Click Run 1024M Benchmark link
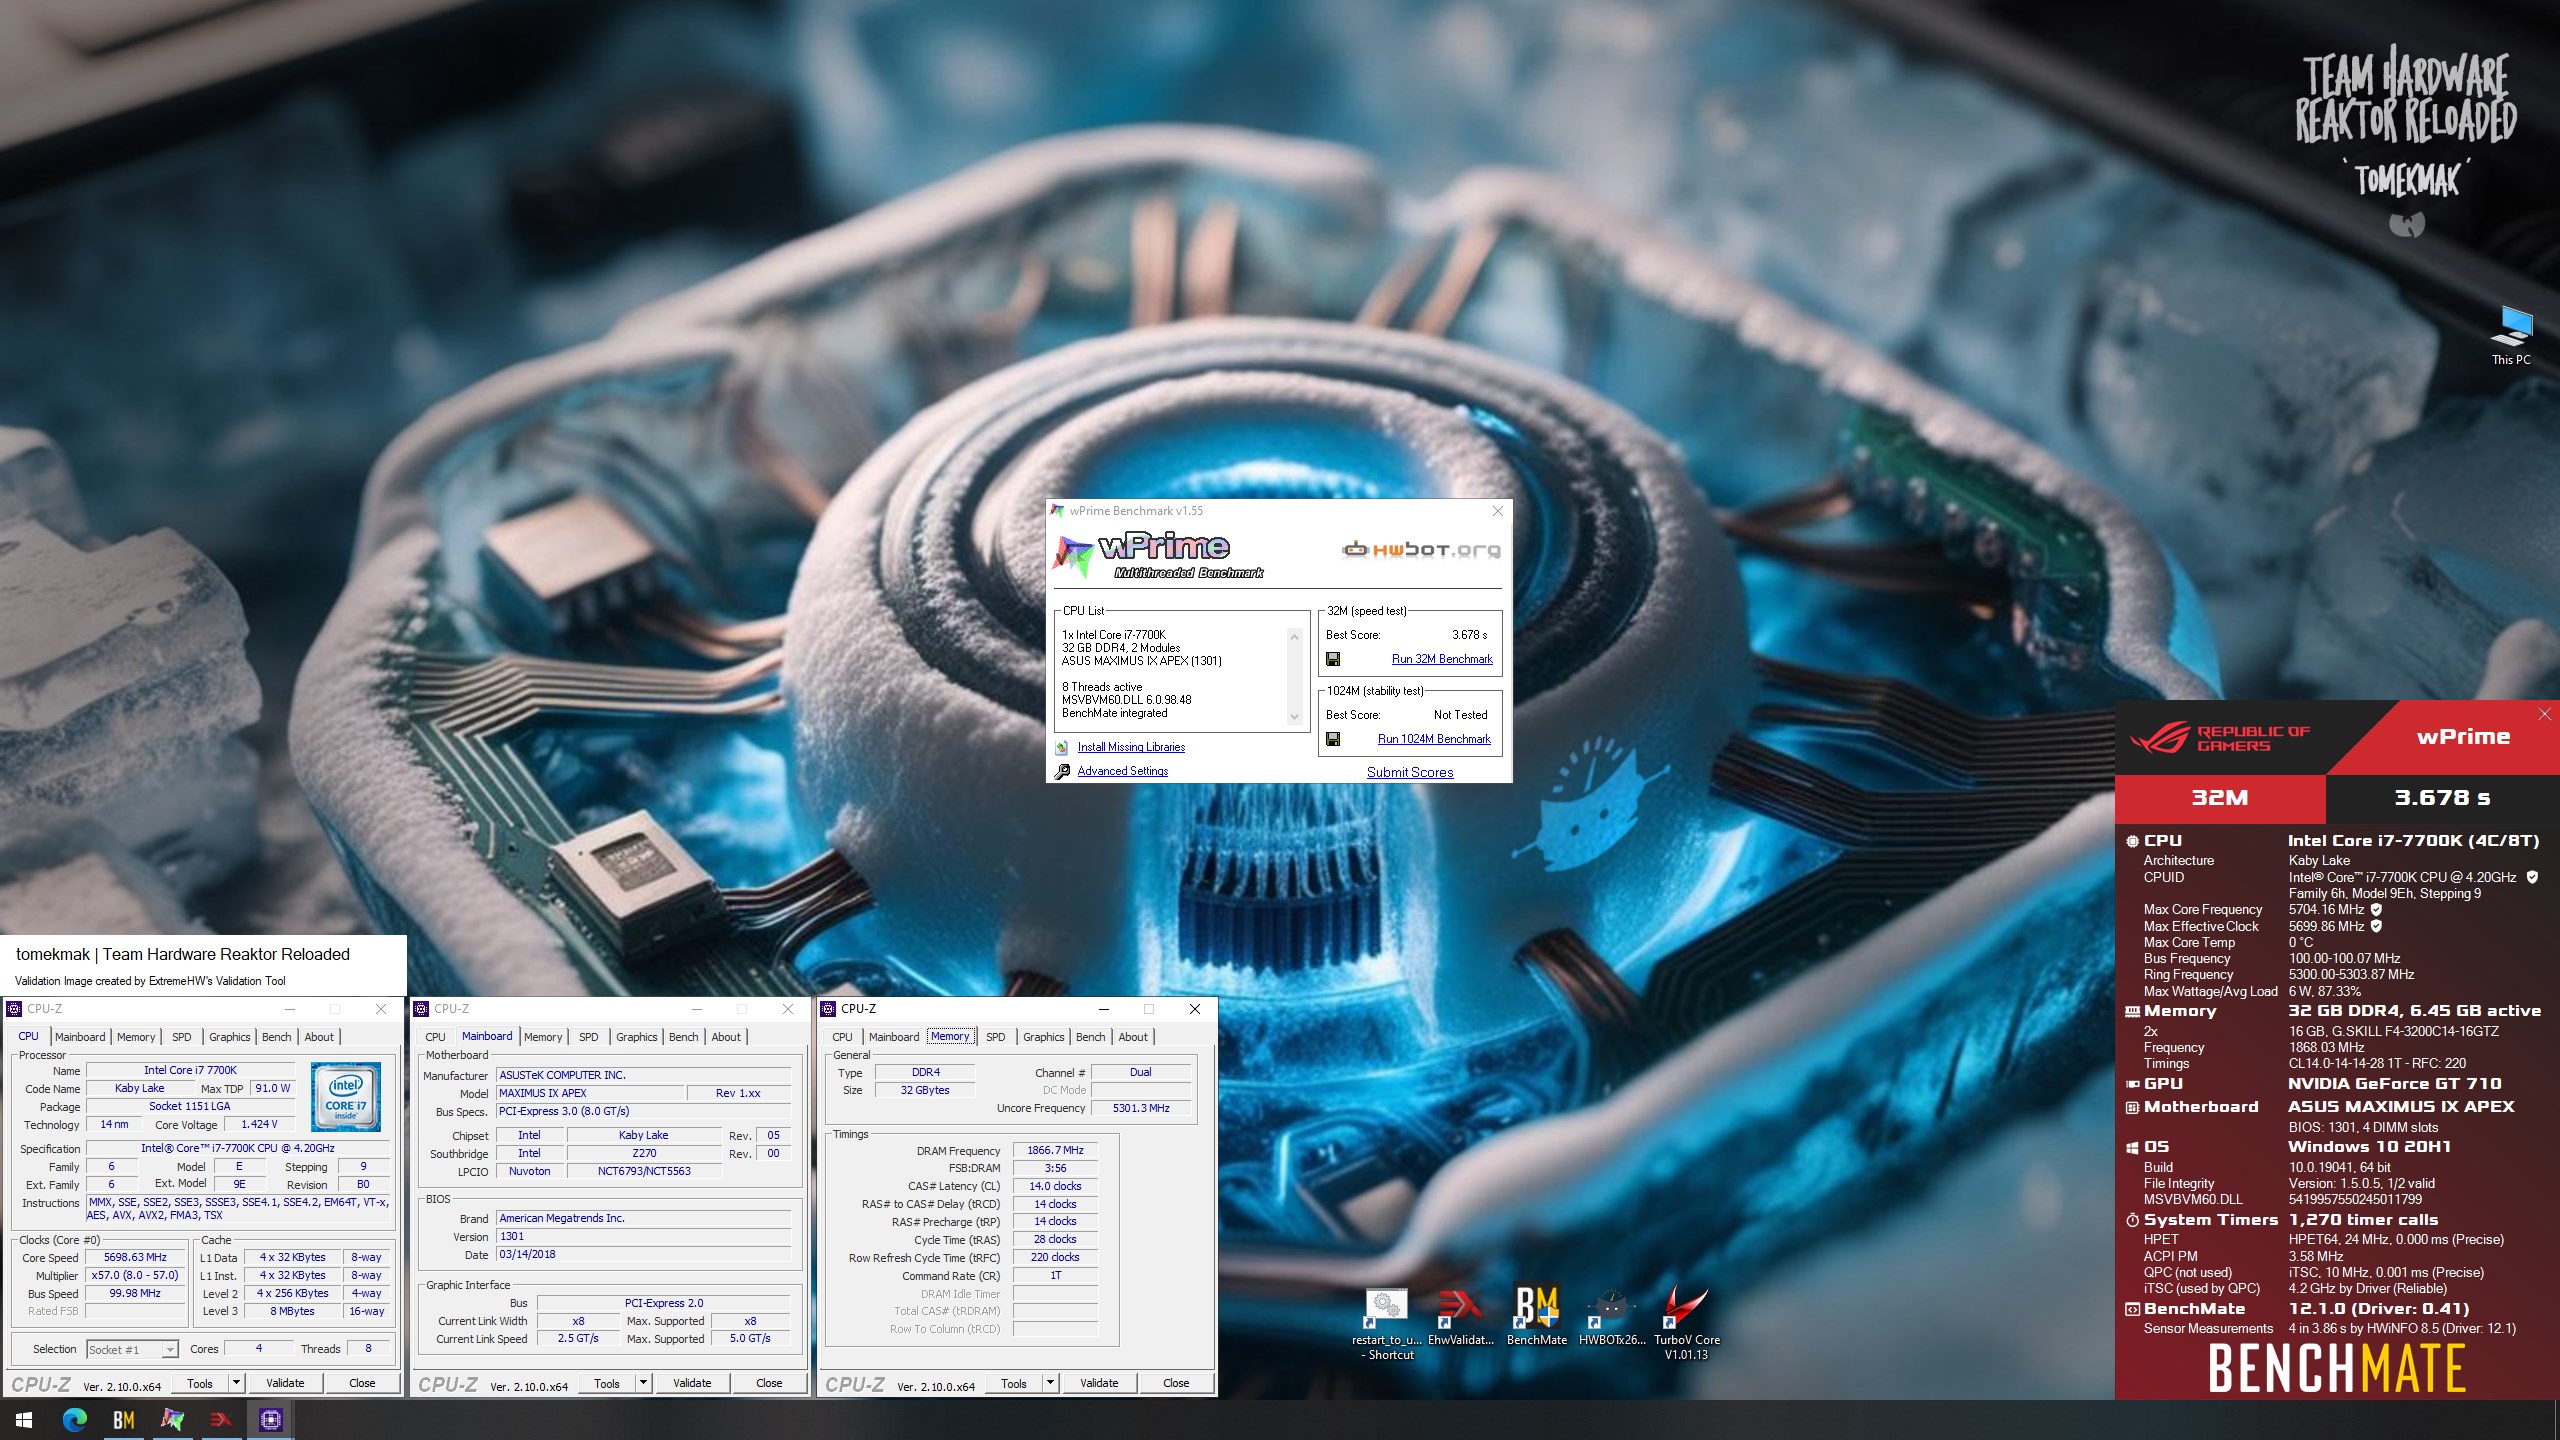This screenshot has width=2560, height=1440. tap(1434, 739)
